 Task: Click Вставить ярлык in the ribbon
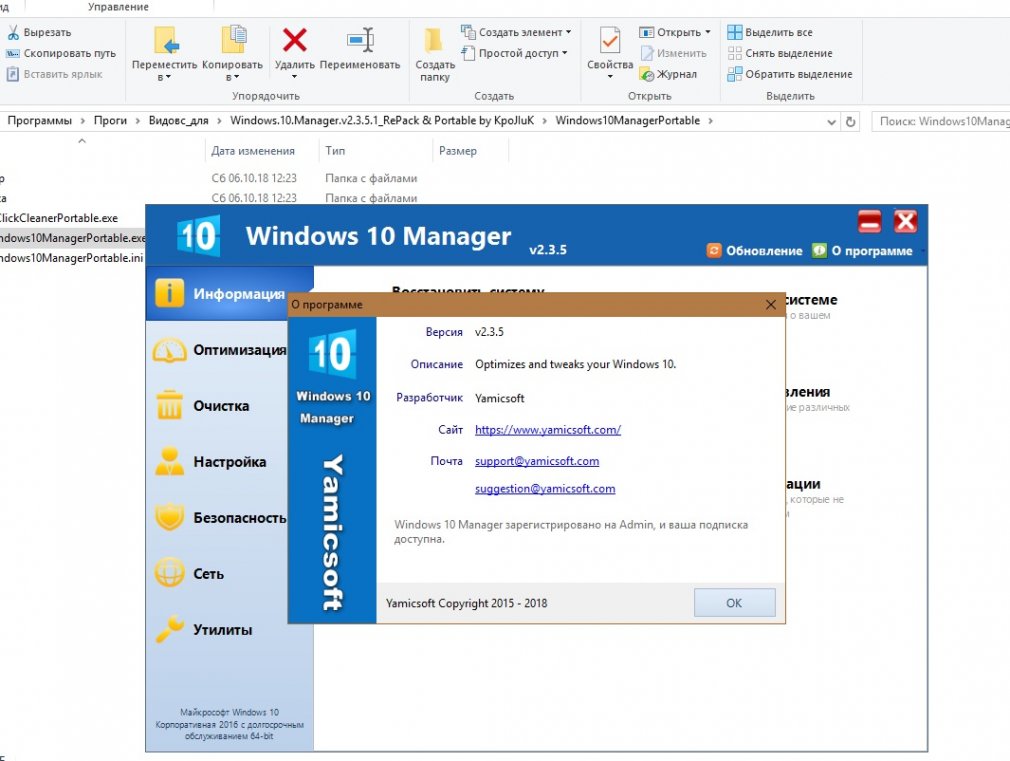coord(55,74)
